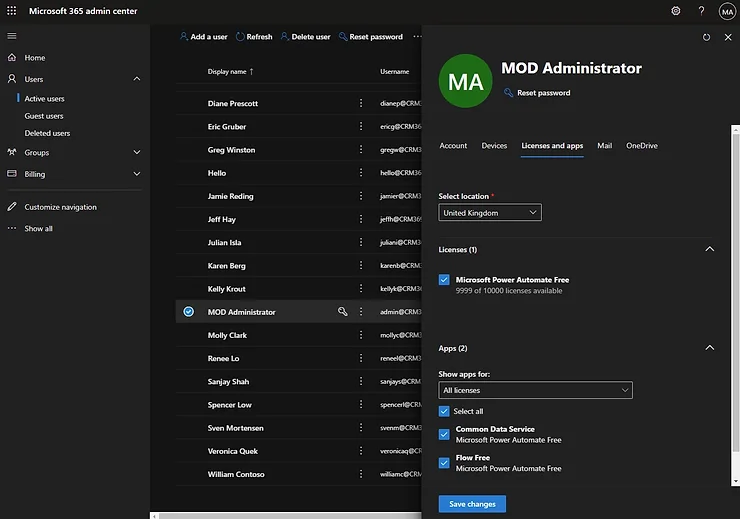Click the Add a user toolbar item
The image size is (740, 519).
(x=203, y=36)
